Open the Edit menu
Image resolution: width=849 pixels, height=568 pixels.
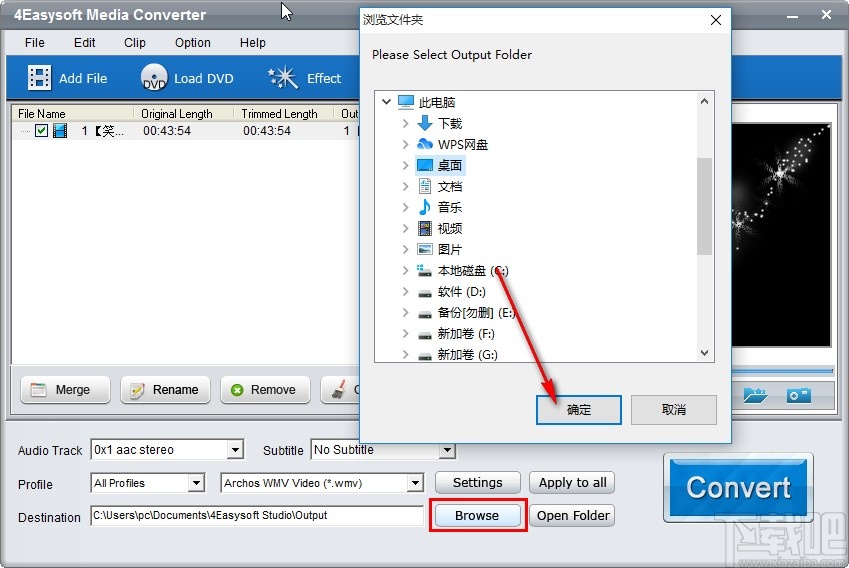[x=84, y=43]
